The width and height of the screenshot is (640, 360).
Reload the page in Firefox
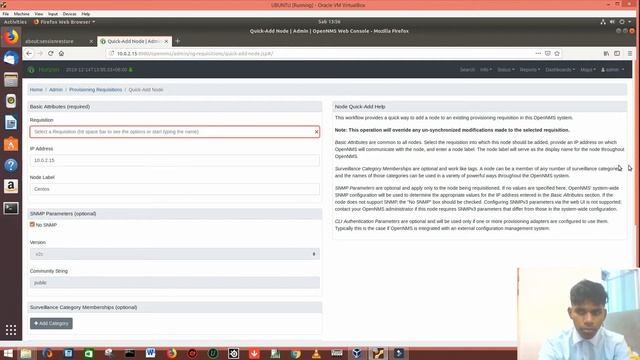pos(51,53)
